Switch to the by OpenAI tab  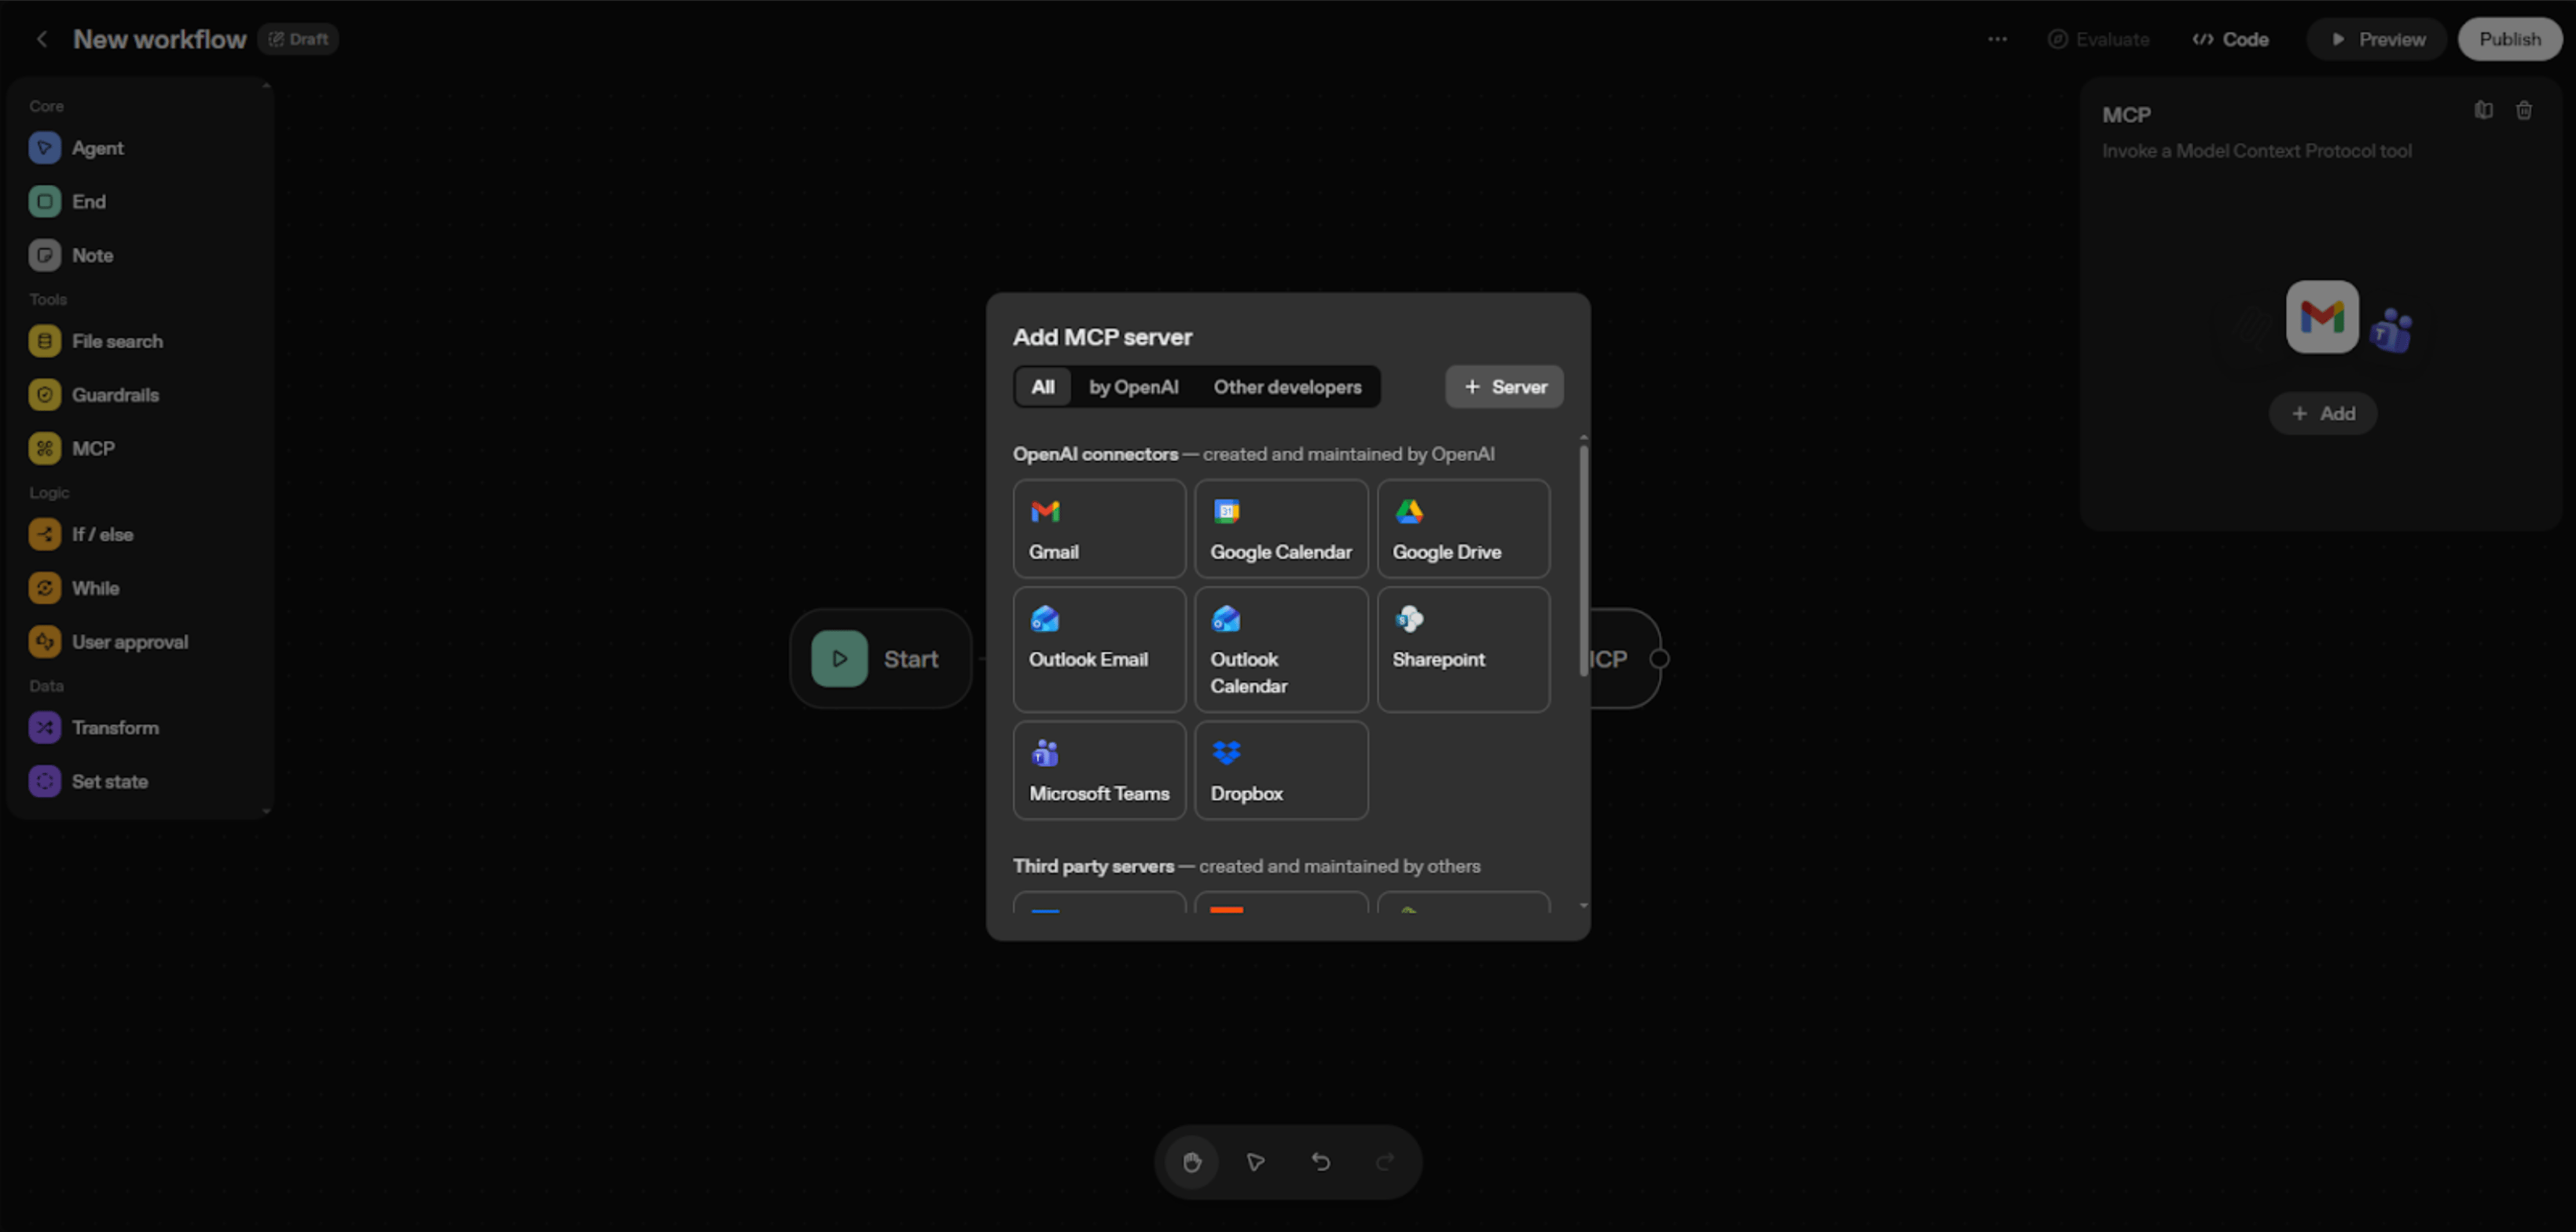1133,387
